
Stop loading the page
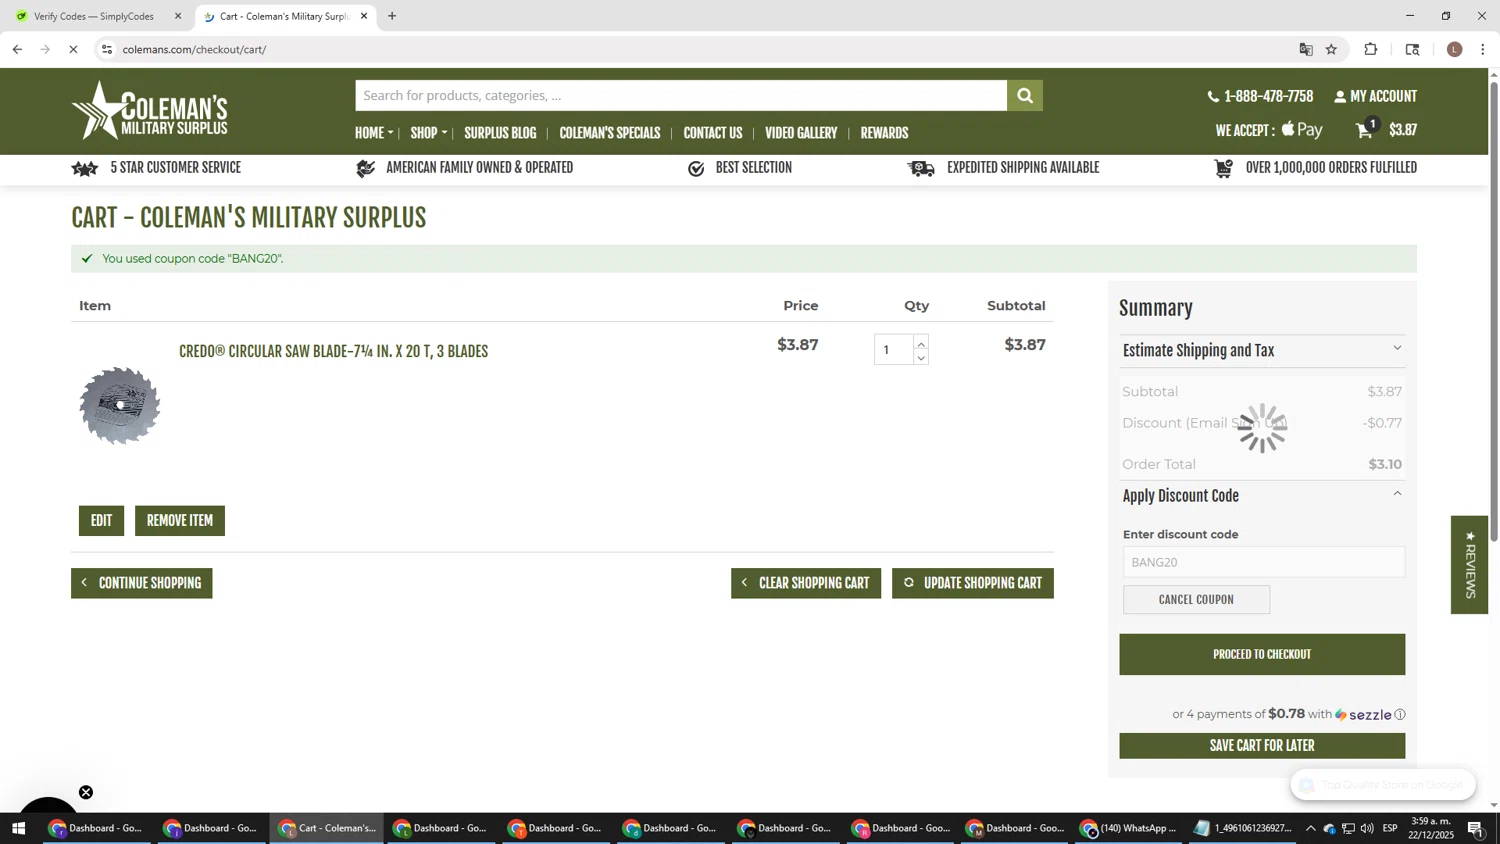(73, 49)
